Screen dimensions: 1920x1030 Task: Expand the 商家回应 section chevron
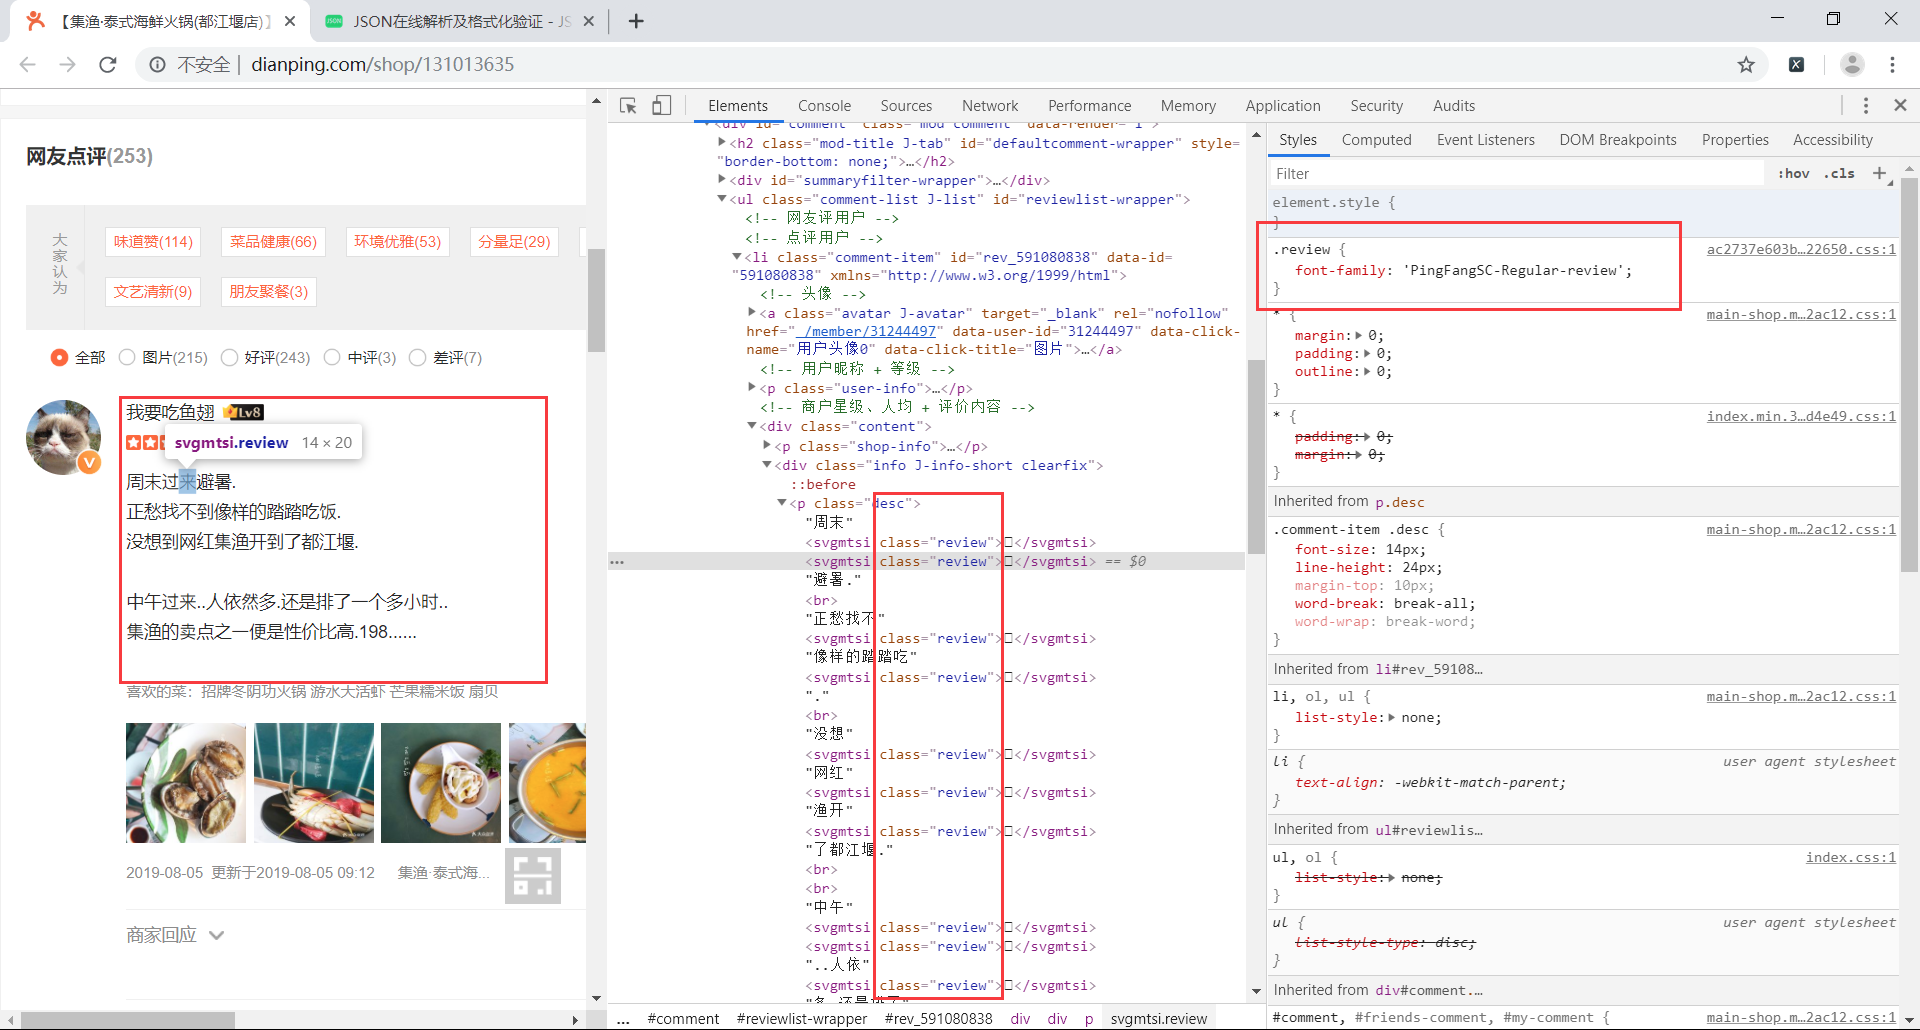pos(217,935)
